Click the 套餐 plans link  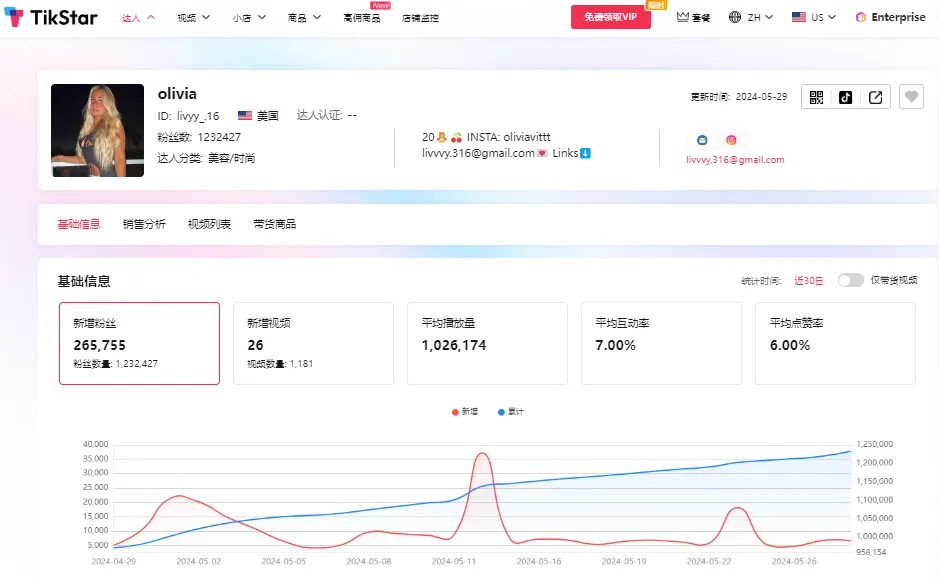pyautogui.click(x=701, y=17)
